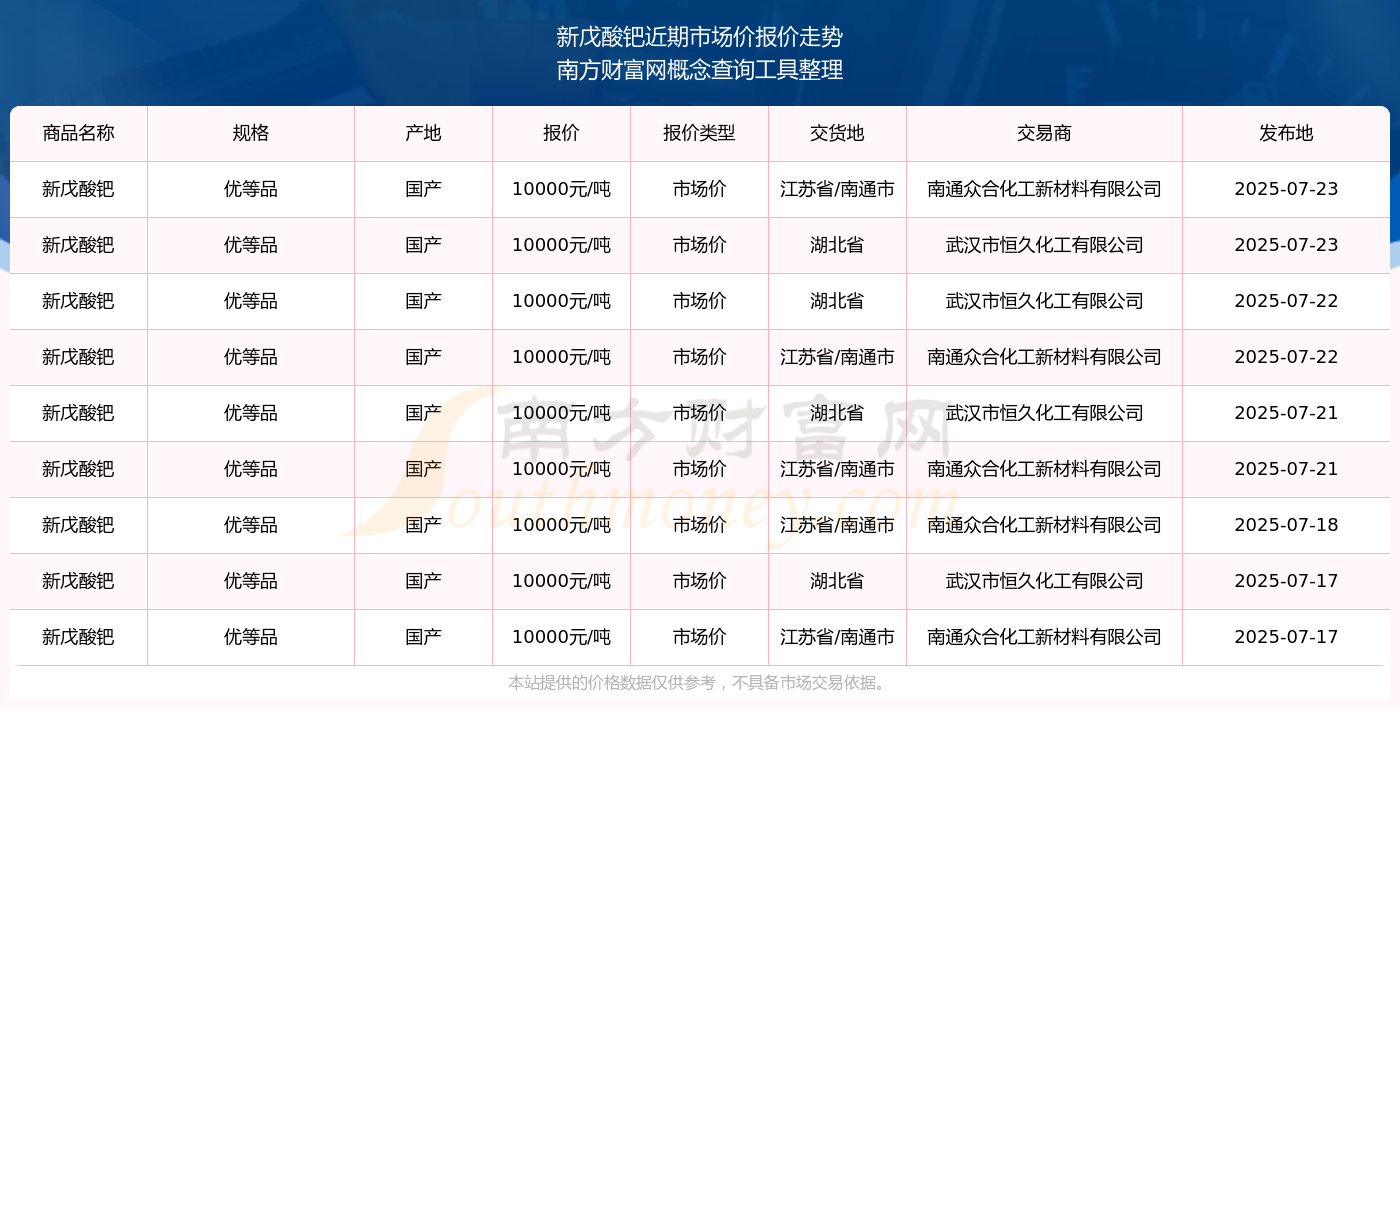Click the title 新戊酸钯近期市场价报价走势

[x=700, y=37]
